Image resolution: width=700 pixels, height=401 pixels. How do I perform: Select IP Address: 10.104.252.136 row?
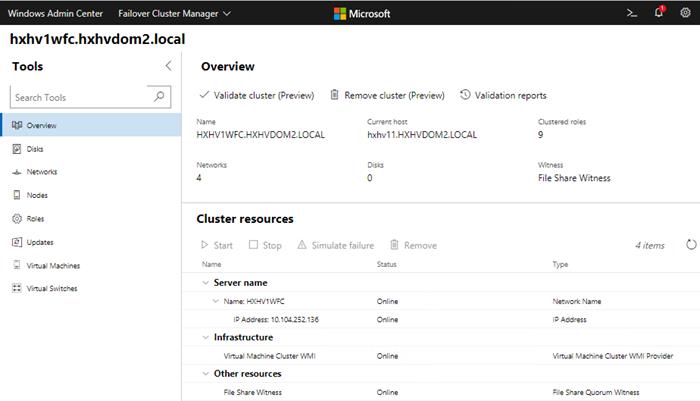pos(441,319)
